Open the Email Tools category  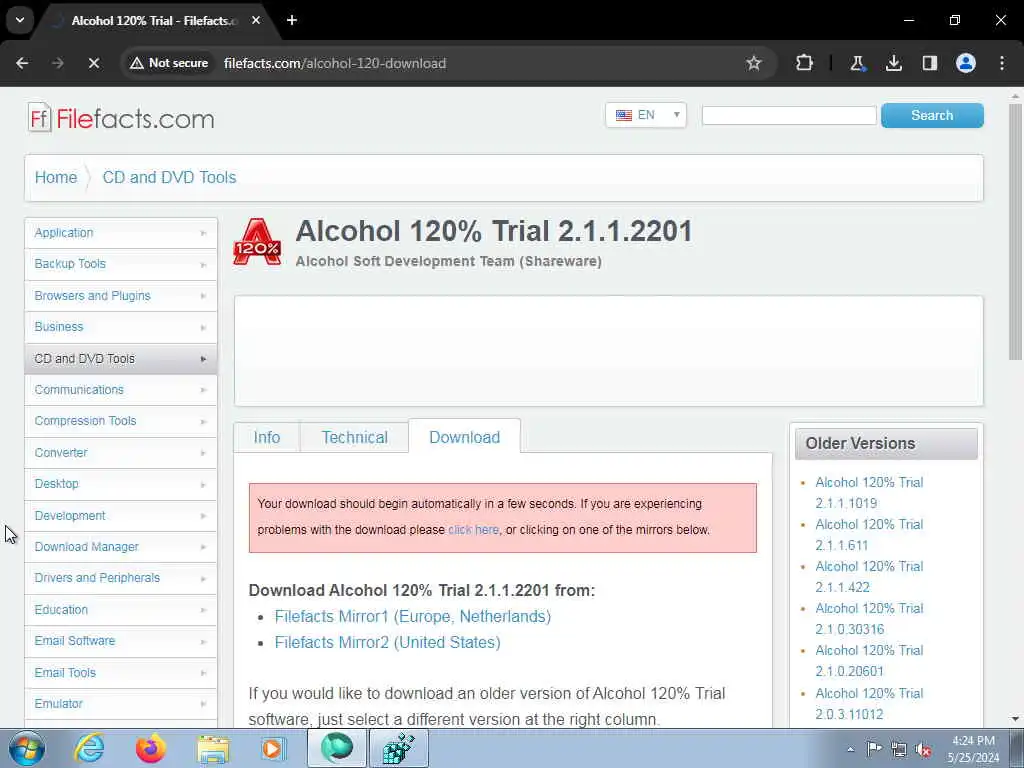pos(121,673)
